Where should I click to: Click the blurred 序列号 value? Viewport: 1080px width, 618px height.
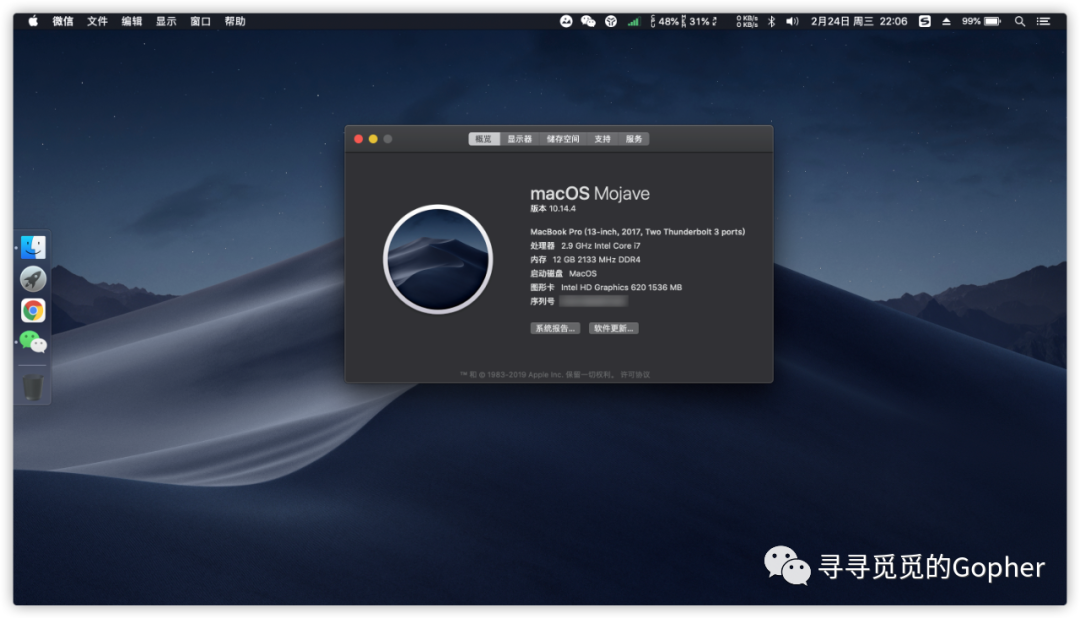tap(594, 301)
